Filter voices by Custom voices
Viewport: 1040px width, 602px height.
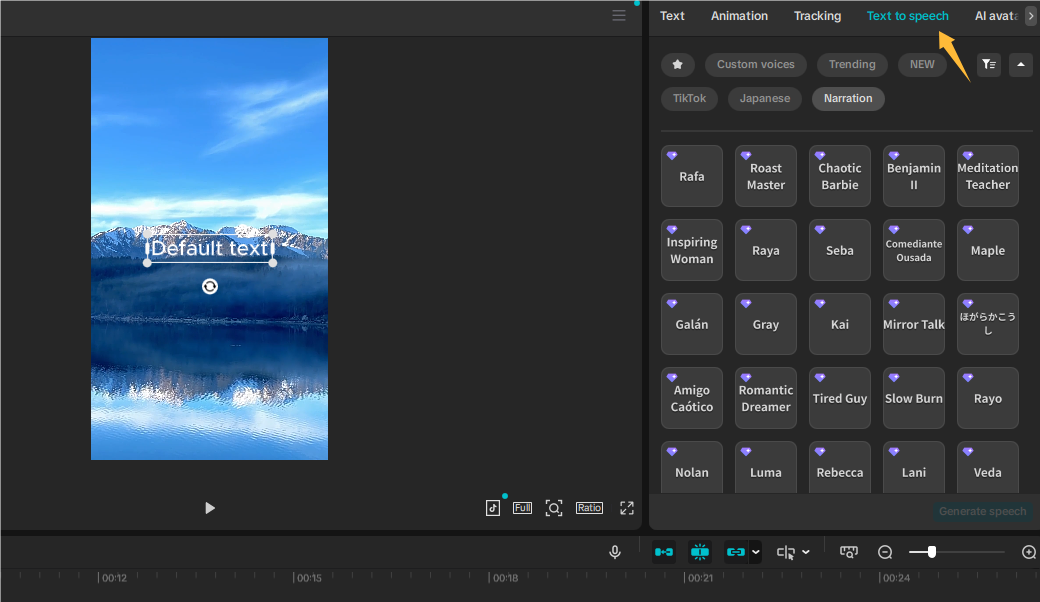tap(755, 64)
